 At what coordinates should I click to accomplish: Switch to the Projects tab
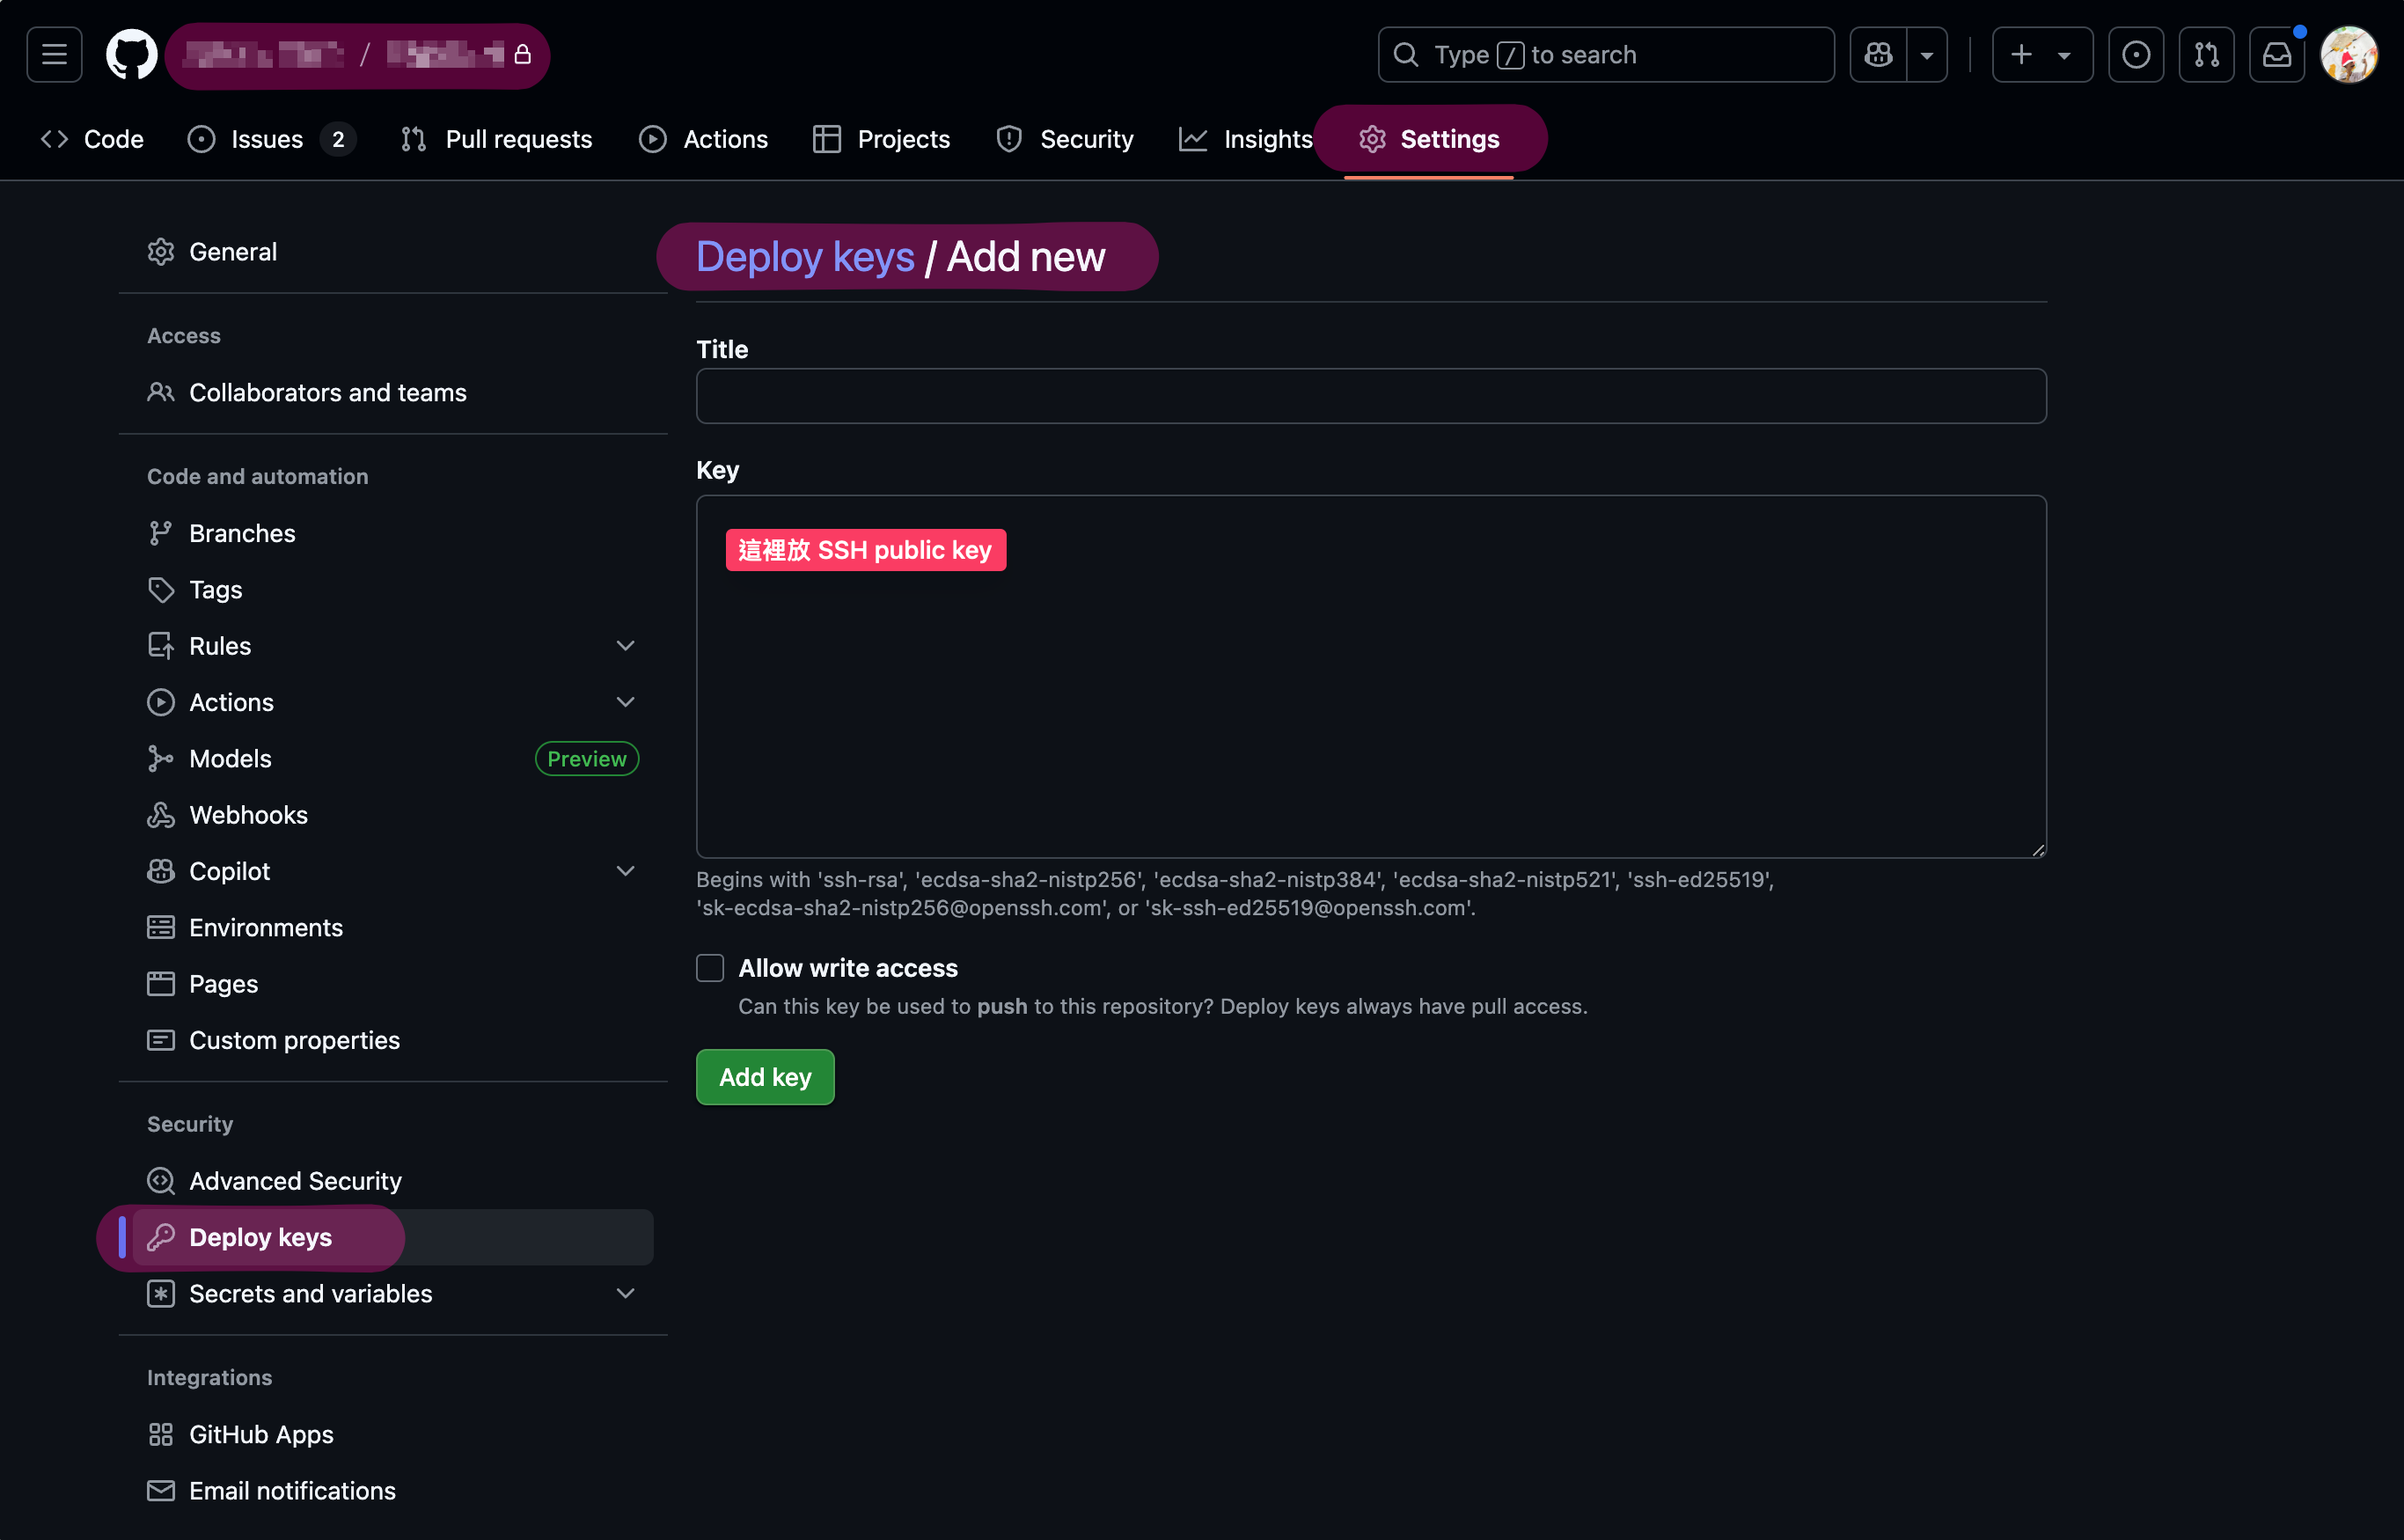point(881,139)
